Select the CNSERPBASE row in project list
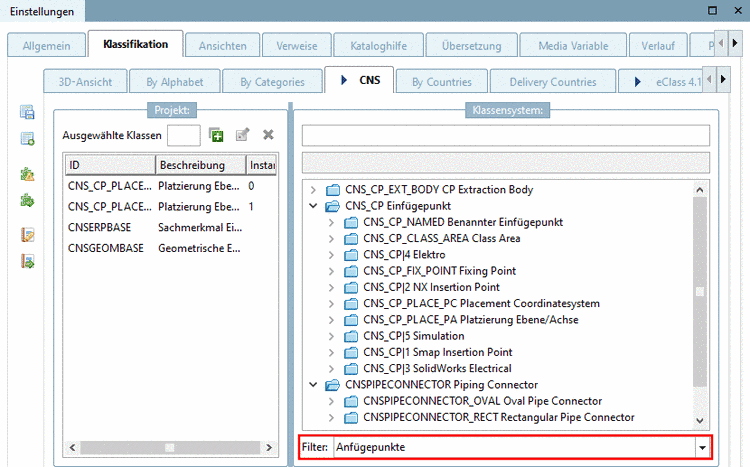Viewport: 750px width, 467px height. click(x=171, y=228)
